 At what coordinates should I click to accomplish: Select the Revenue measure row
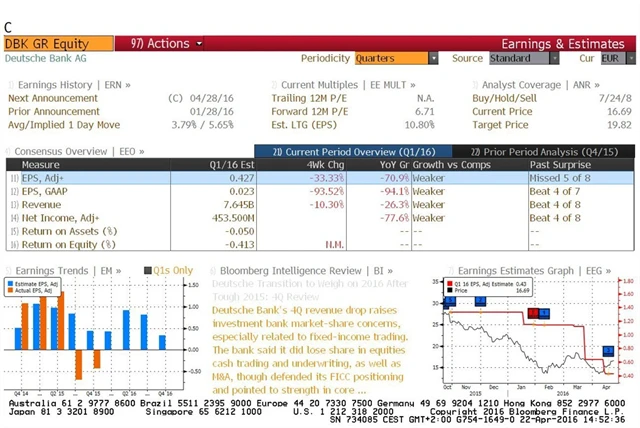coord(320,204)
